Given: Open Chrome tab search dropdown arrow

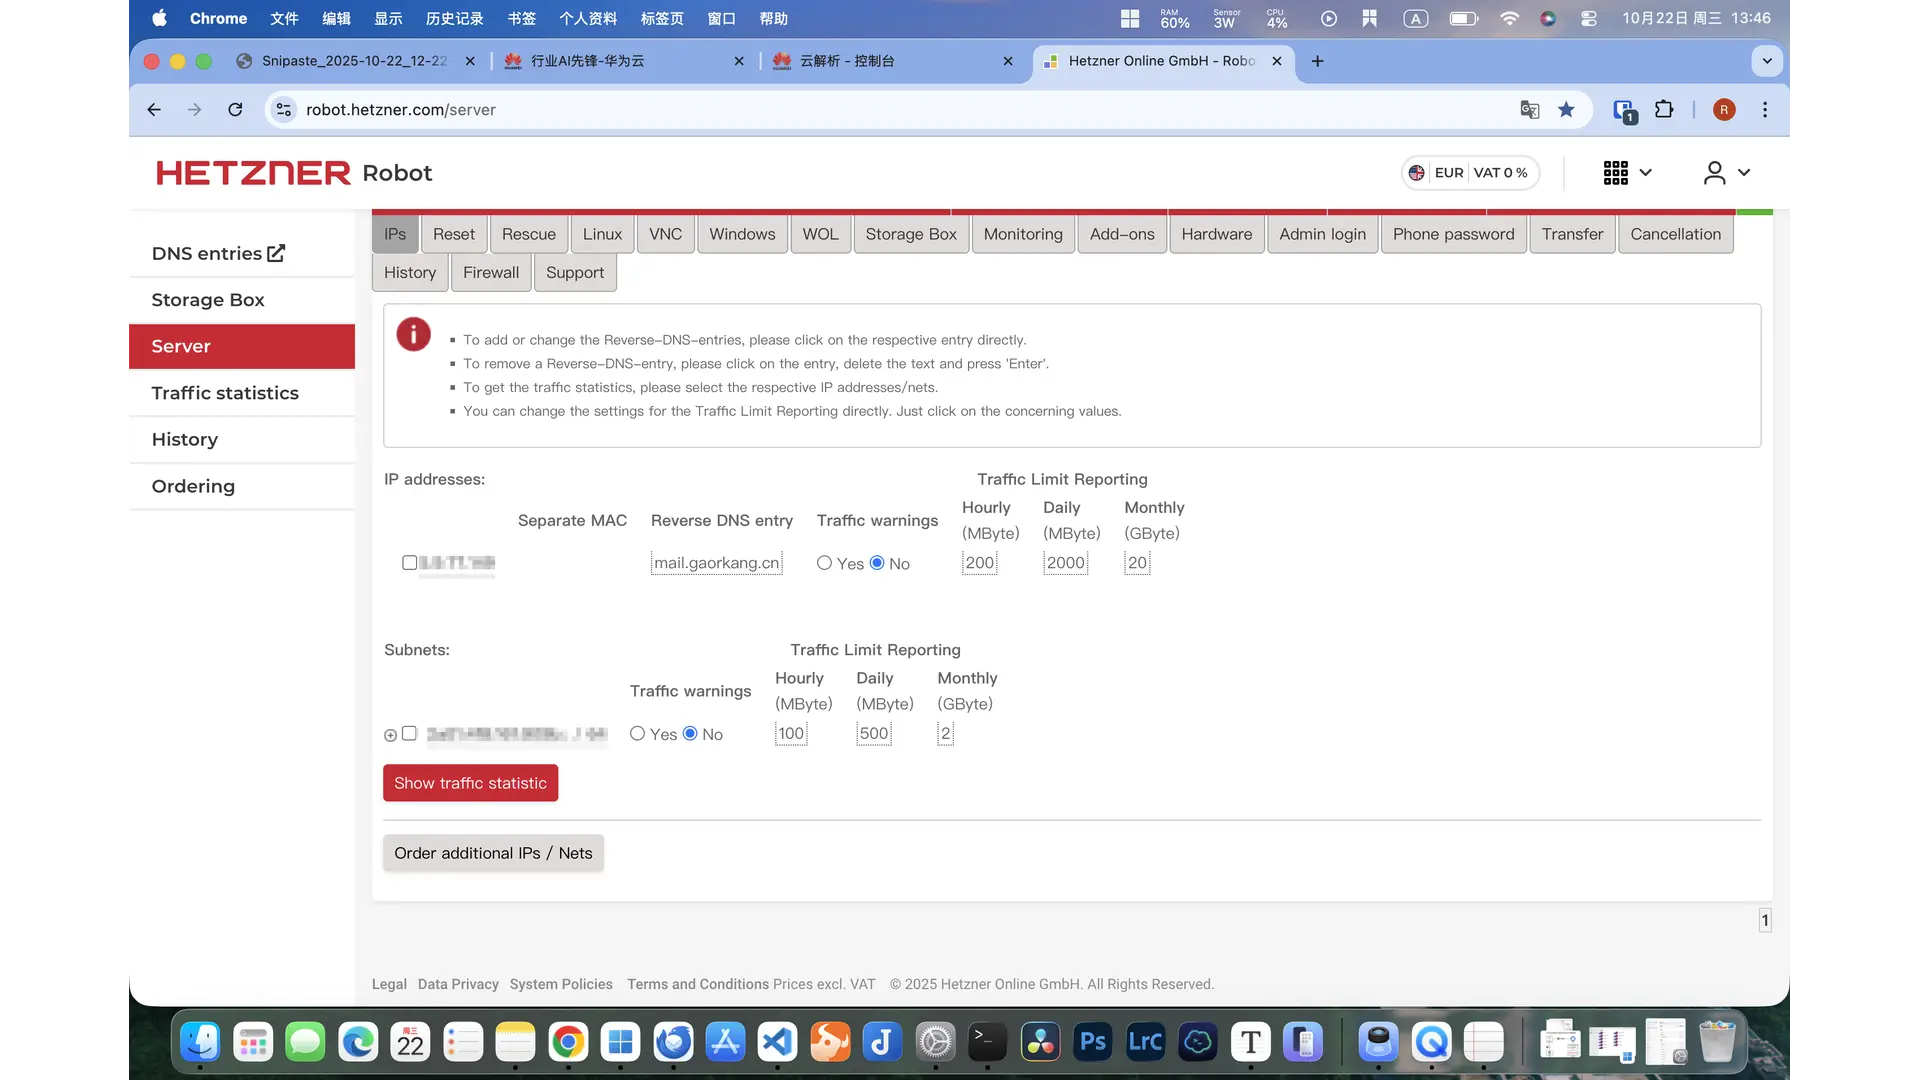Looking at the screenshot, I should [1767, 61].
